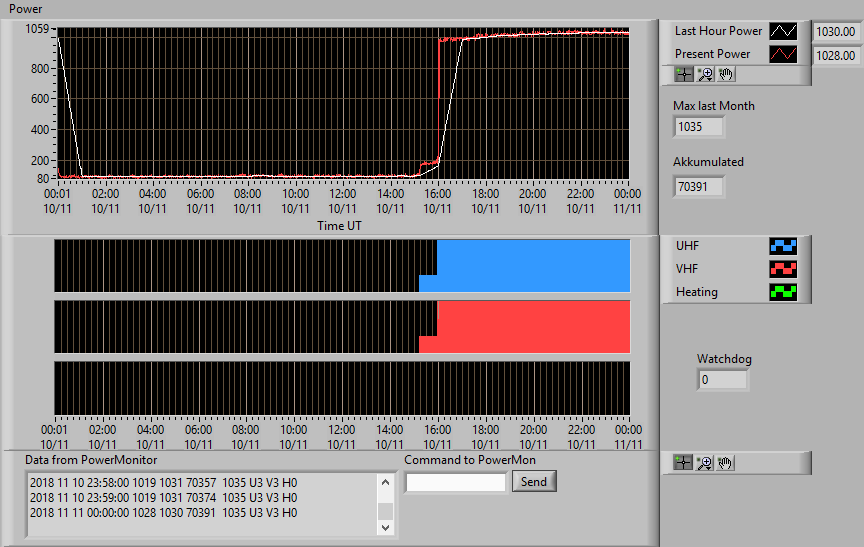Activate zoom tool on power graph palette

pos(705,74)
